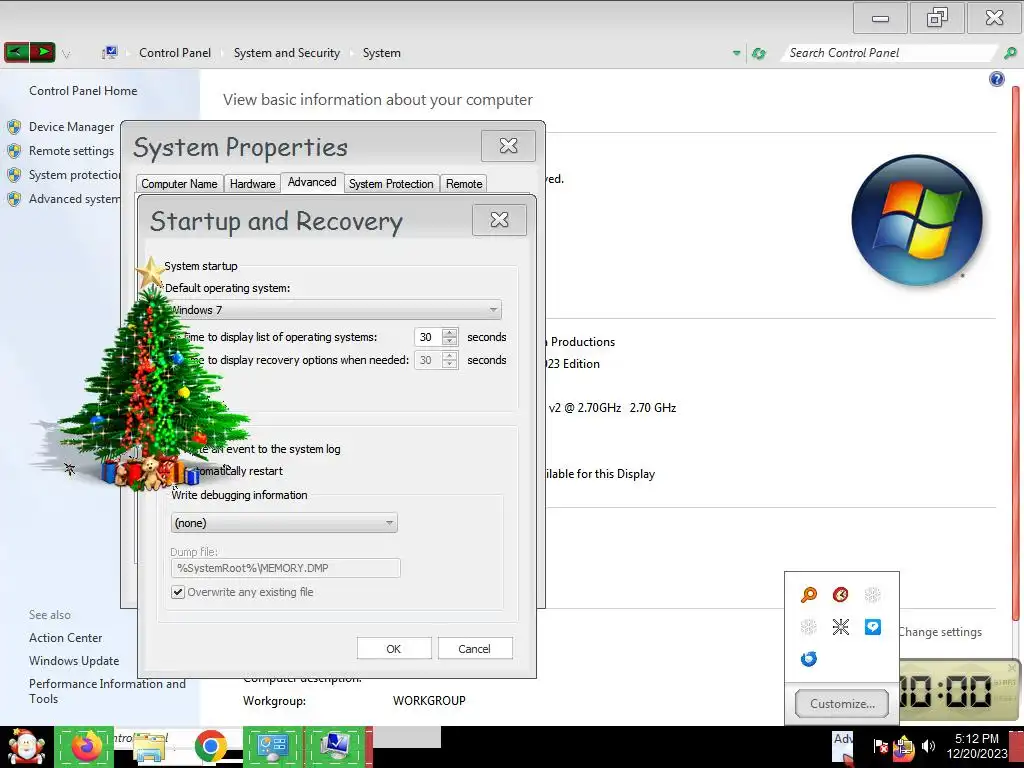The height and width of the screenshot is (768, 1024).
Task: Click the faded snowflake tray icon in second row
Action: pos(808,627)
